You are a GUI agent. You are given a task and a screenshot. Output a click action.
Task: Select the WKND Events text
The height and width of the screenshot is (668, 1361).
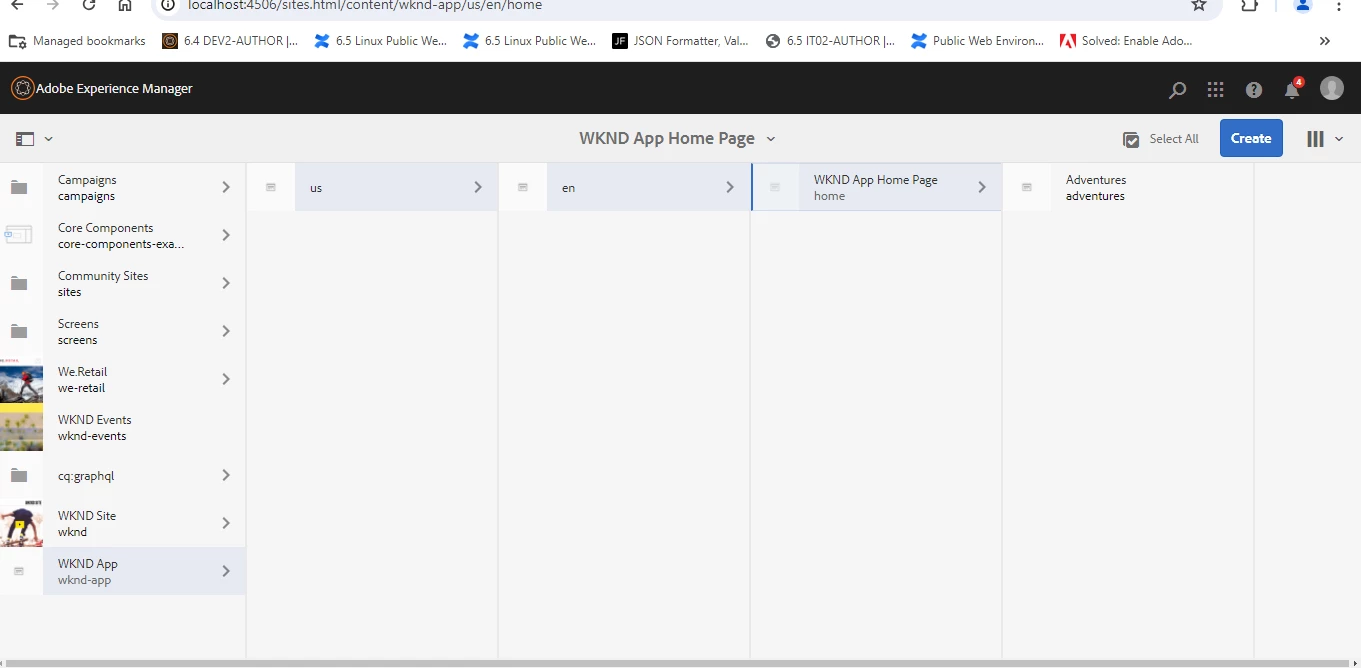(95, 420)
